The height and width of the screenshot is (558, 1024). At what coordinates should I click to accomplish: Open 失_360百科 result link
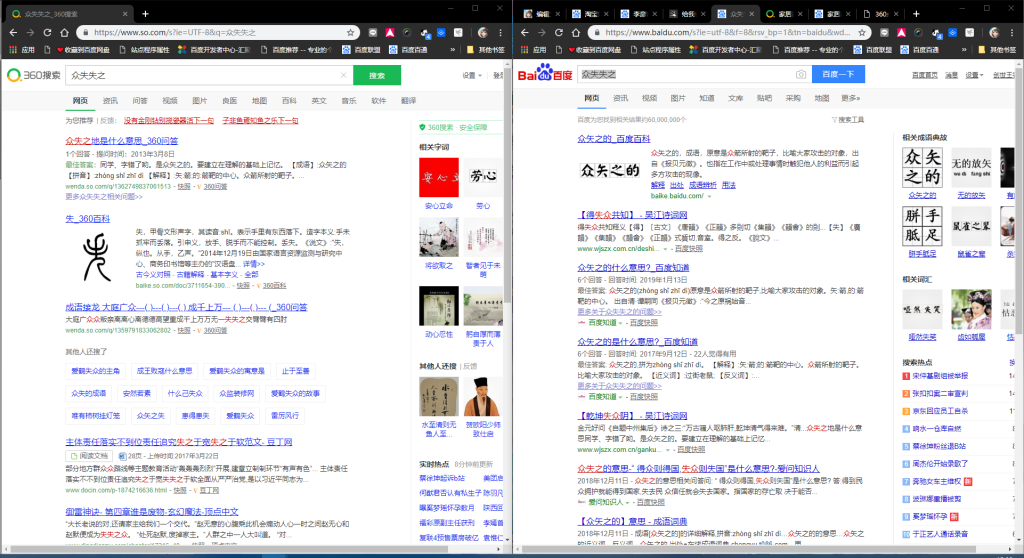point(88,218)
